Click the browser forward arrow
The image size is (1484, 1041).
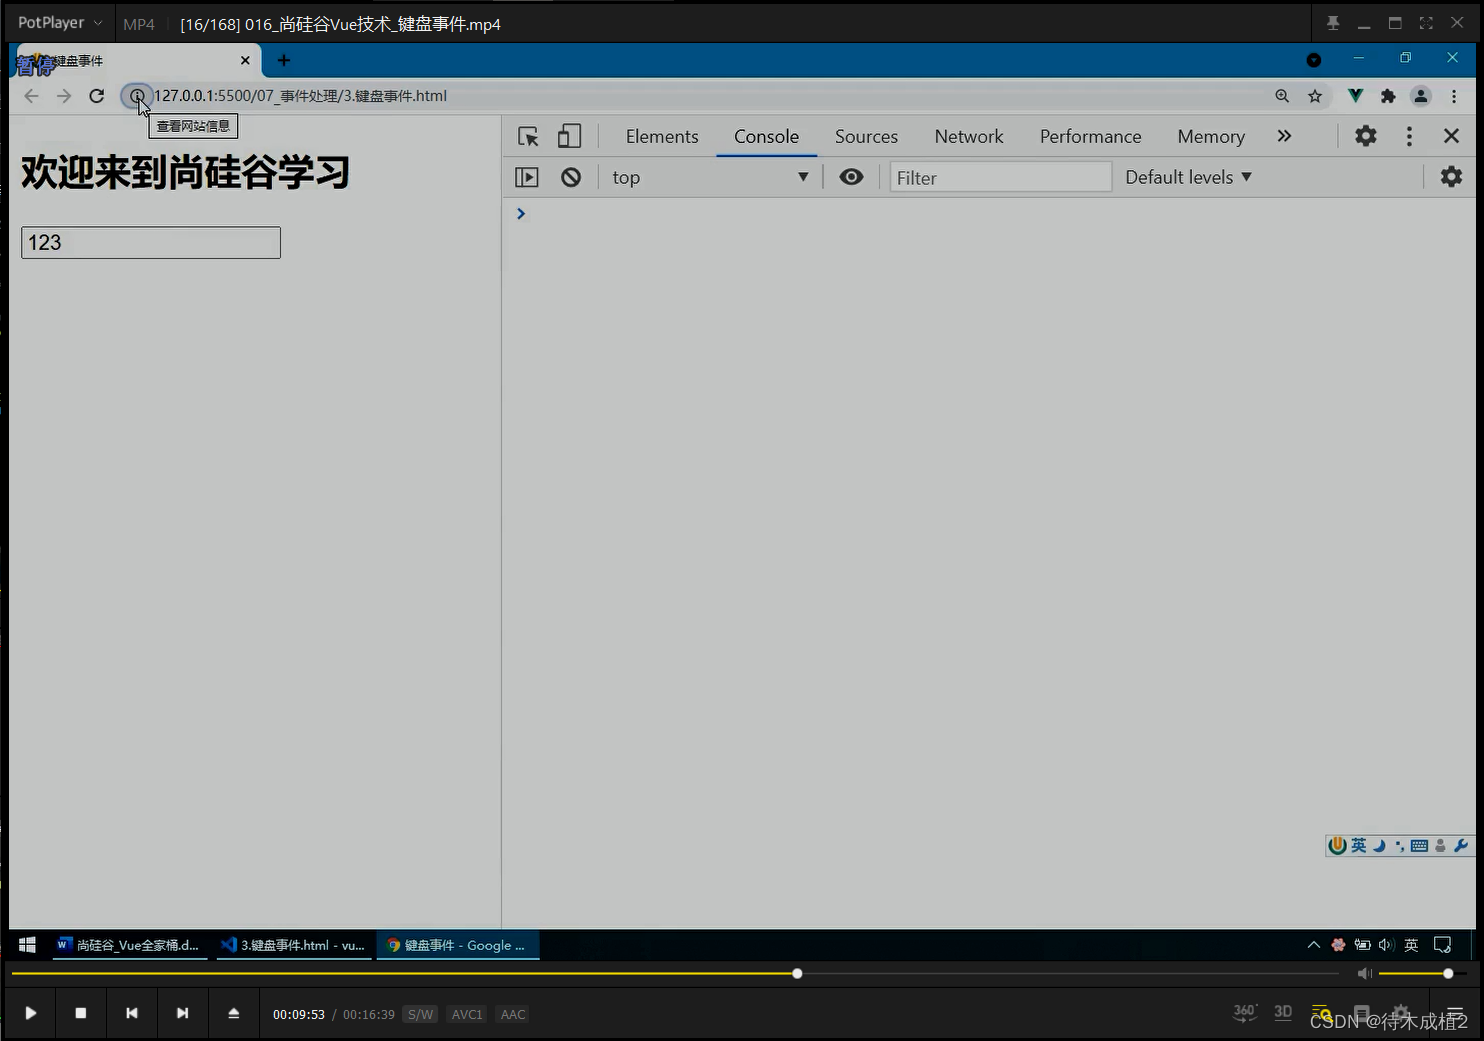pos(64,96)
